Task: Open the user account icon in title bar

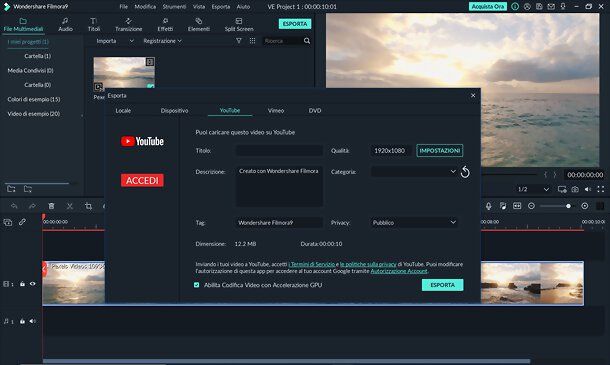Action: click(527, 7)
